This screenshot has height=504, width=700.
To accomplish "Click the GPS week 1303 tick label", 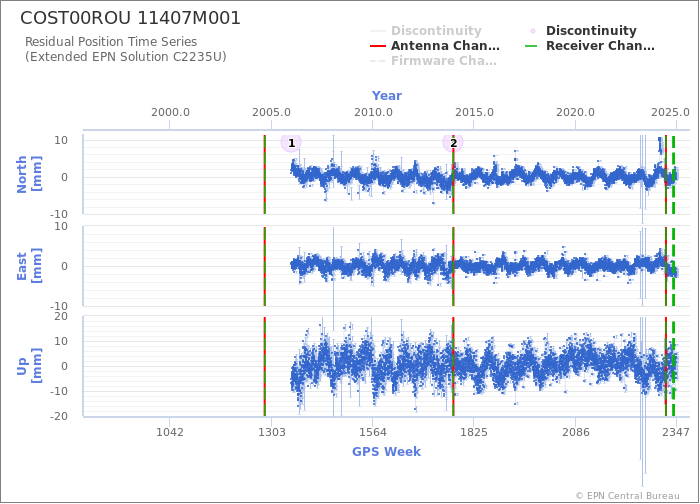I will [x=272, y=432].
